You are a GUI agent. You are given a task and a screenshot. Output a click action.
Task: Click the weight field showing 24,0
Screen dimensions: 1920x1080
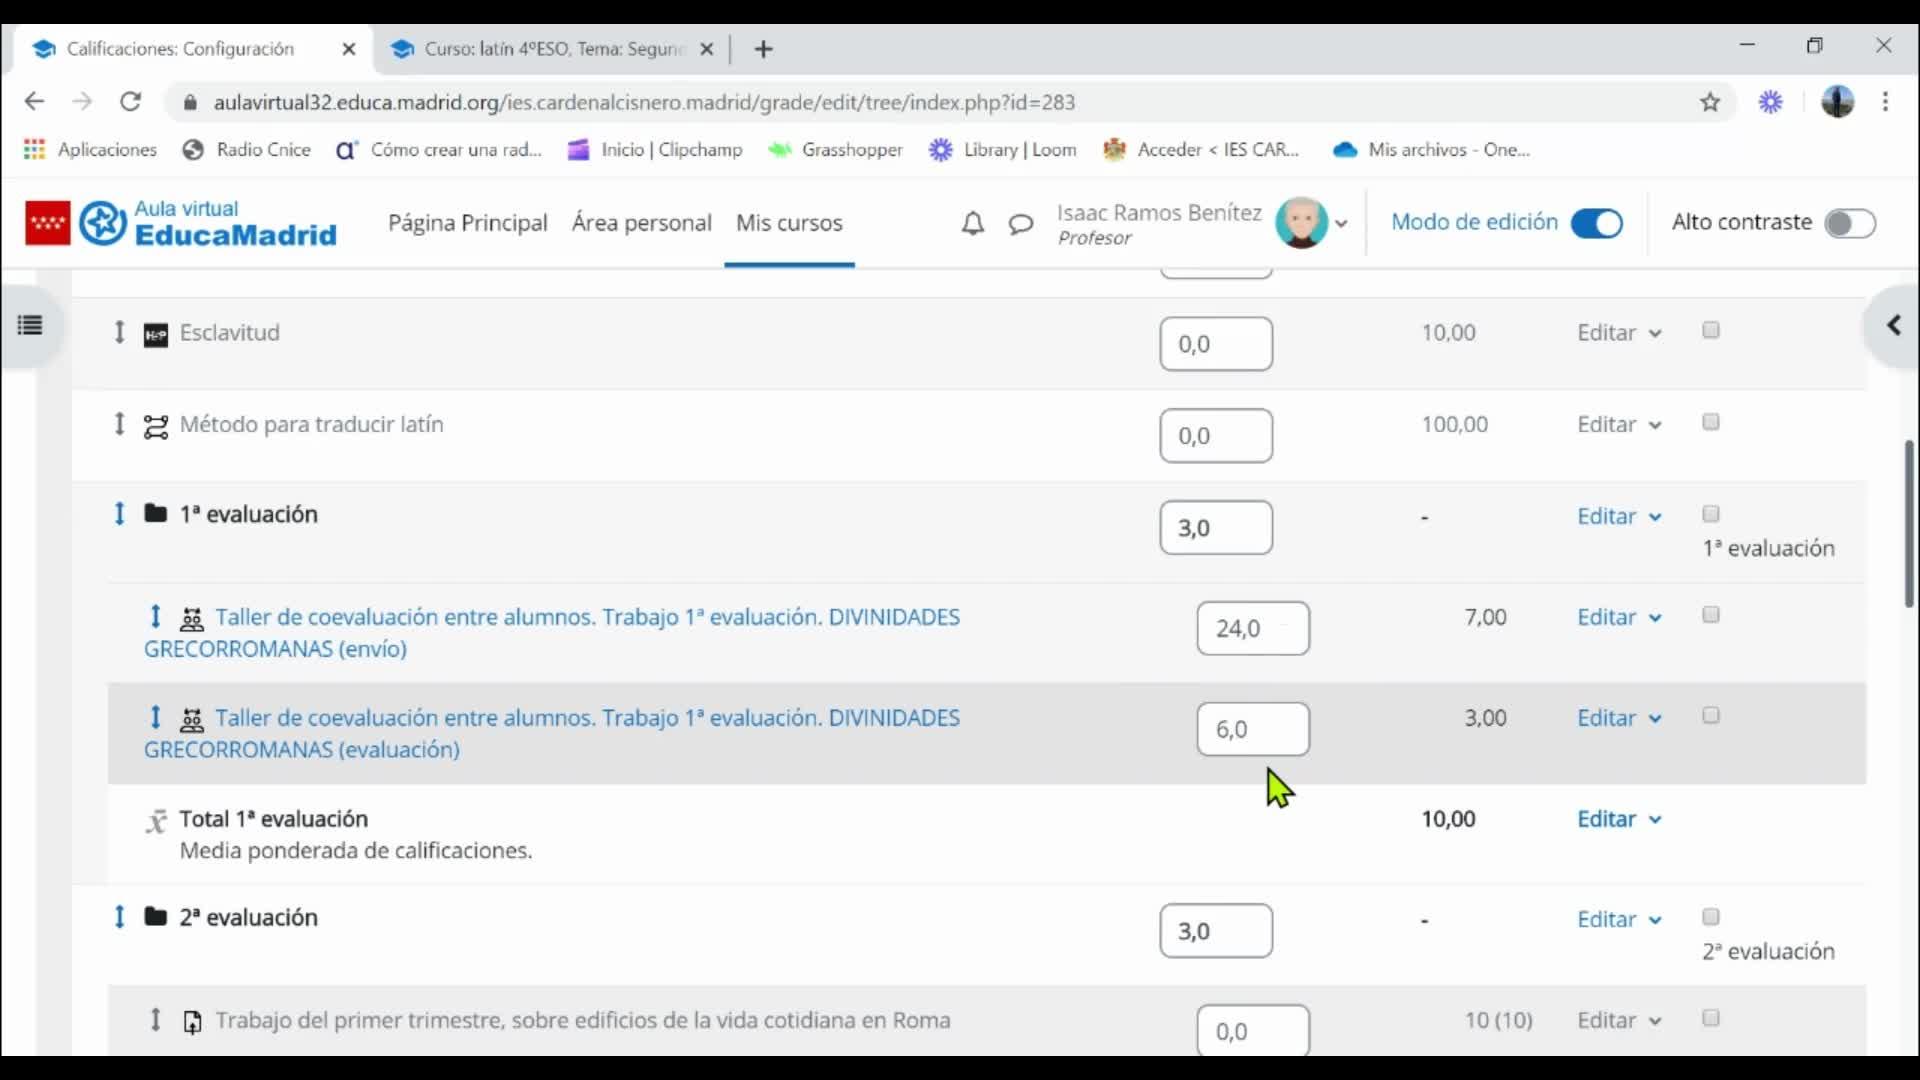tap(1252, 629)
